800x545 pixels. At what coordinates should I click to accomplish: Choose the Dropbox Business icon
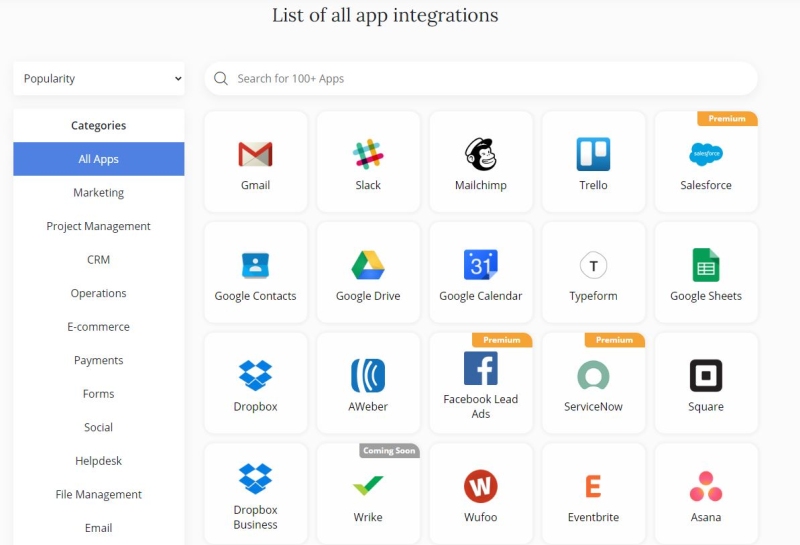[256, 479]
